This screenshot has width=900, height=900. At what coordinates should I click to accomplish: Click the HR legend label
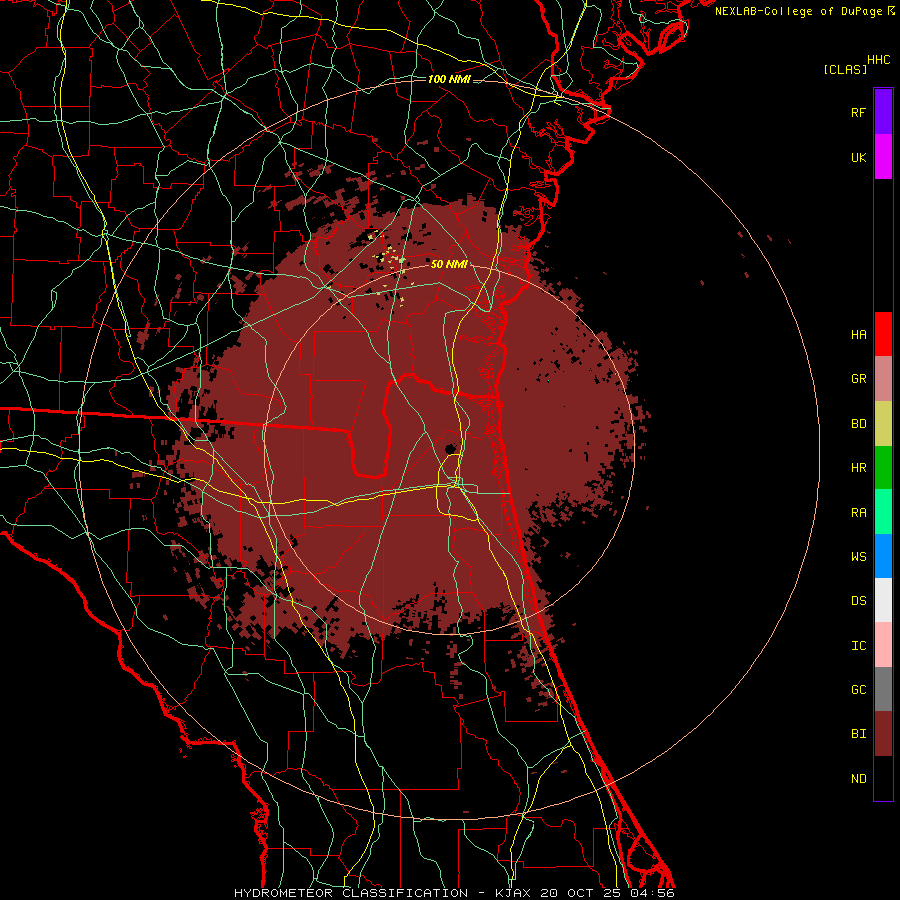point(858,468)
